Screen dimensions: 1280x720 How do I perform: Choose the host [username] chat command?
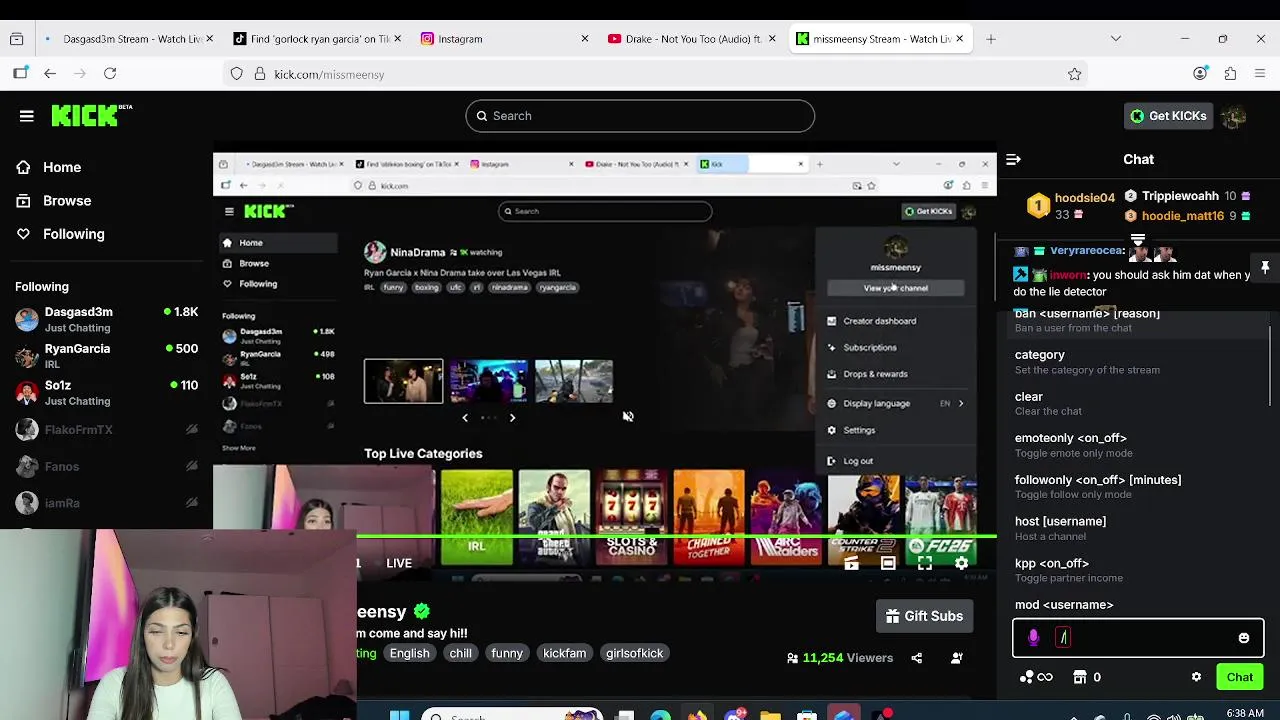[x=1138, y=528]
